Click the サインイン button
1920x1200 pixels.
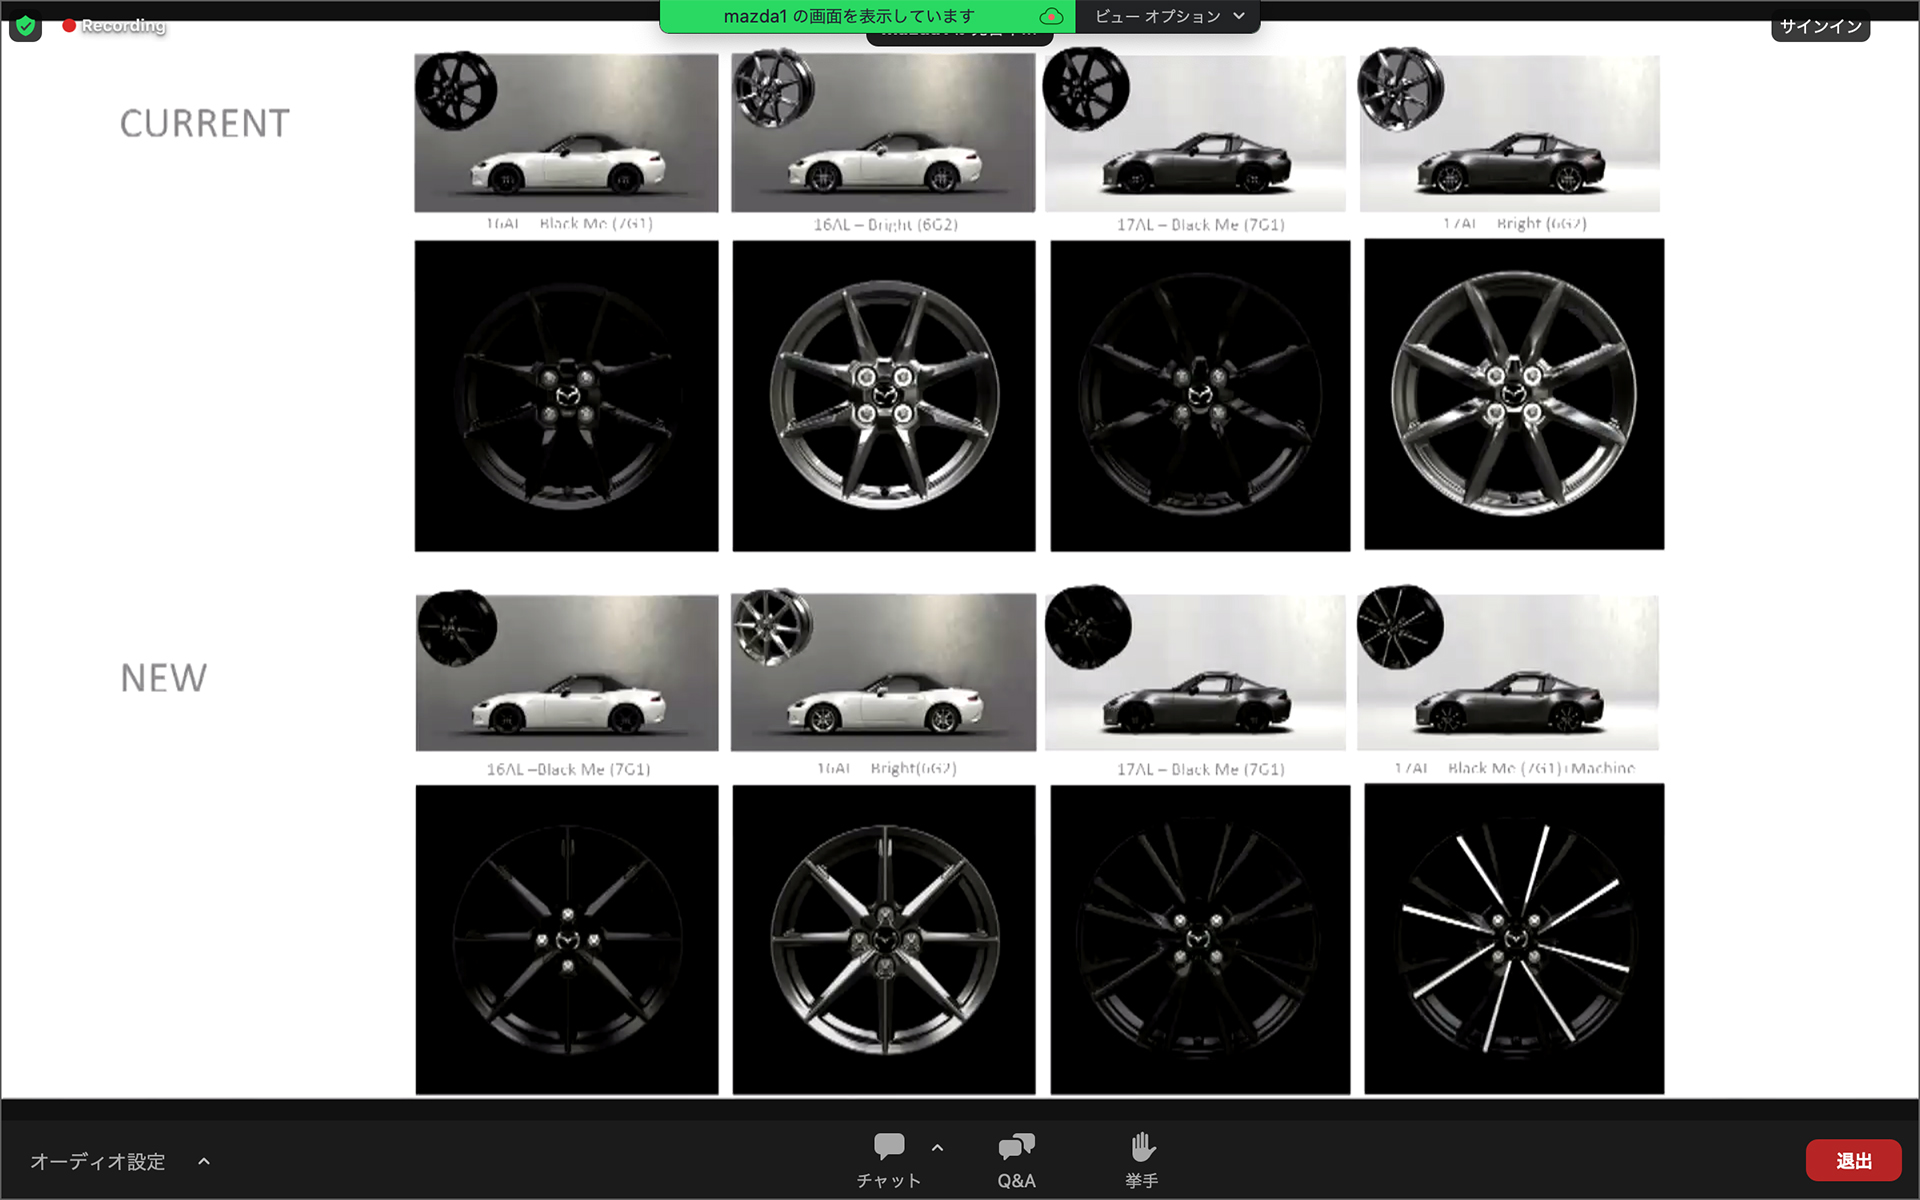point(1820,26)
